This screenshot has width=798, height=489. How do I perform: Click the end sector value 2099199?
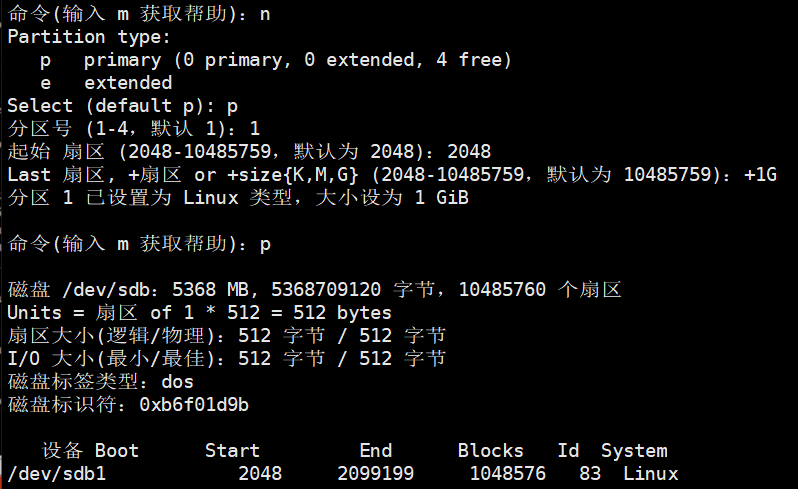375,473
